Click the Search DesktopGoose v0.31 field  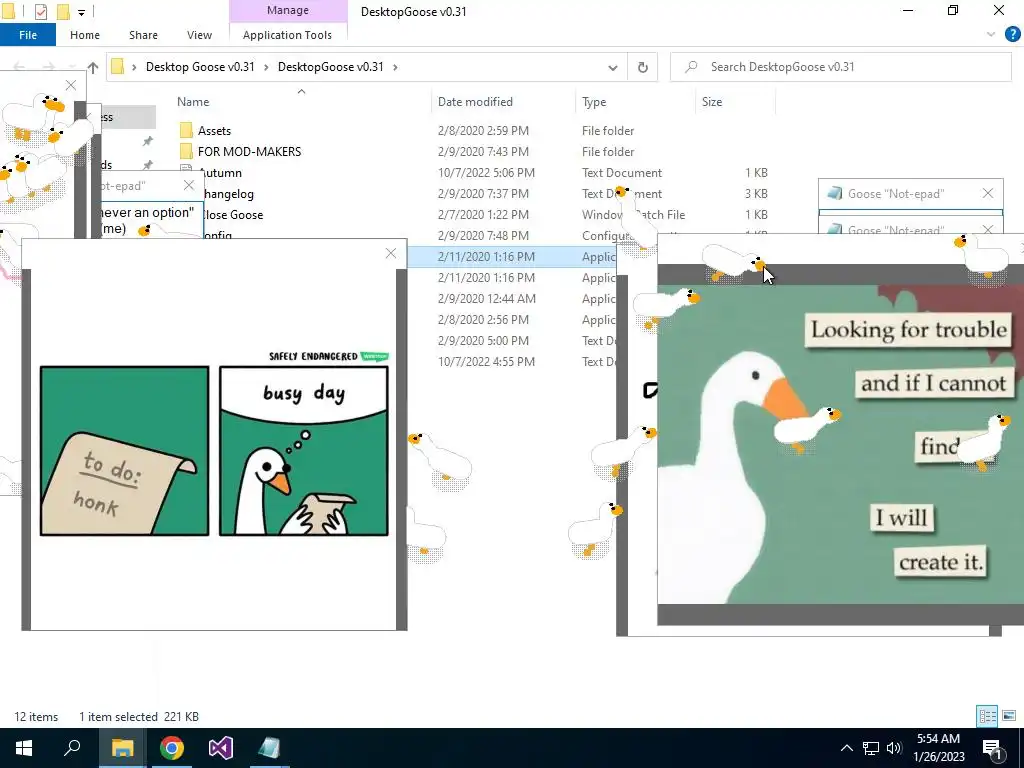[x=841, y=67]
